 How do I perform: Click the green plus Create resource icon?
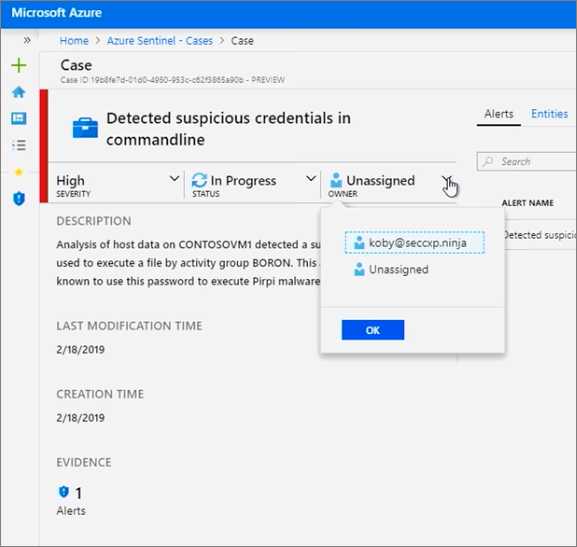[x=19, y=65]
